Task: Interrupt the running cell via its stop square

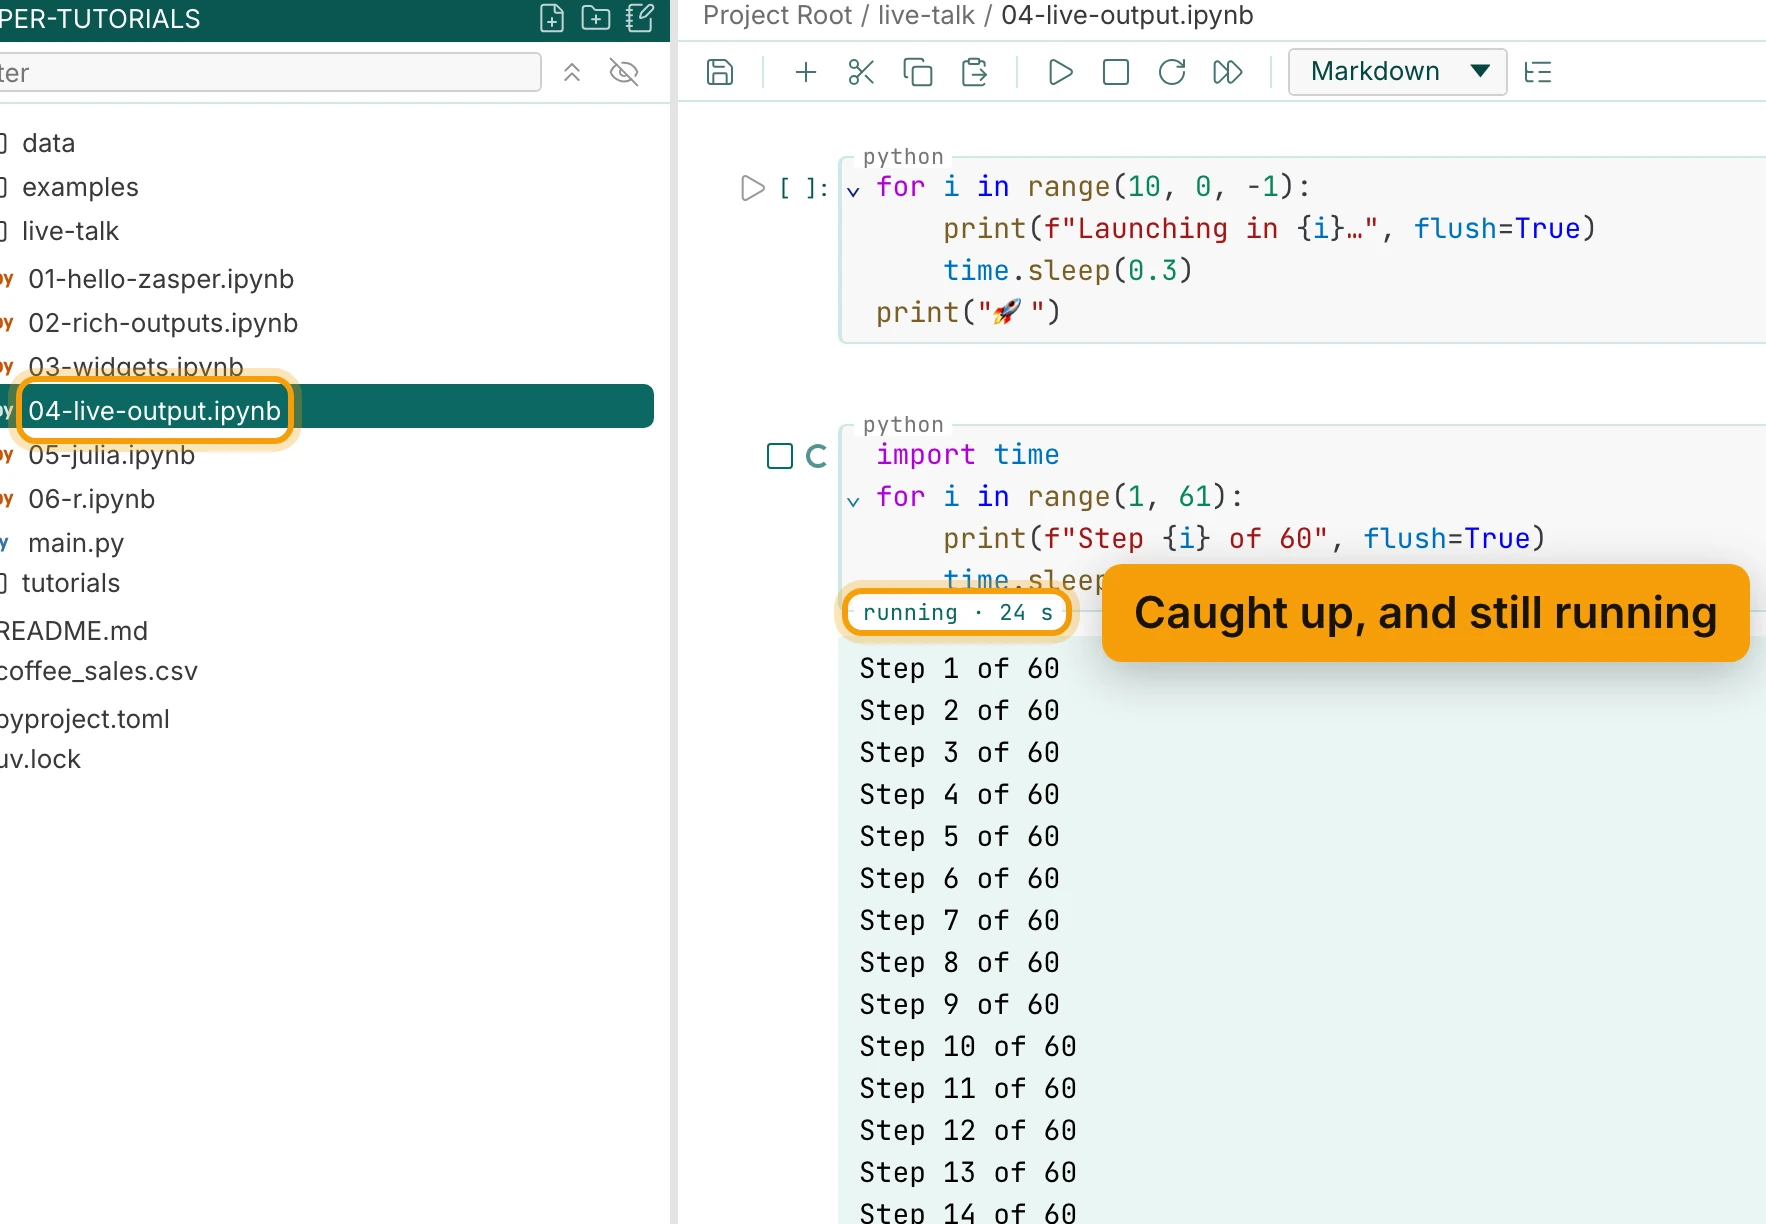Action: [x=780, y=456]
